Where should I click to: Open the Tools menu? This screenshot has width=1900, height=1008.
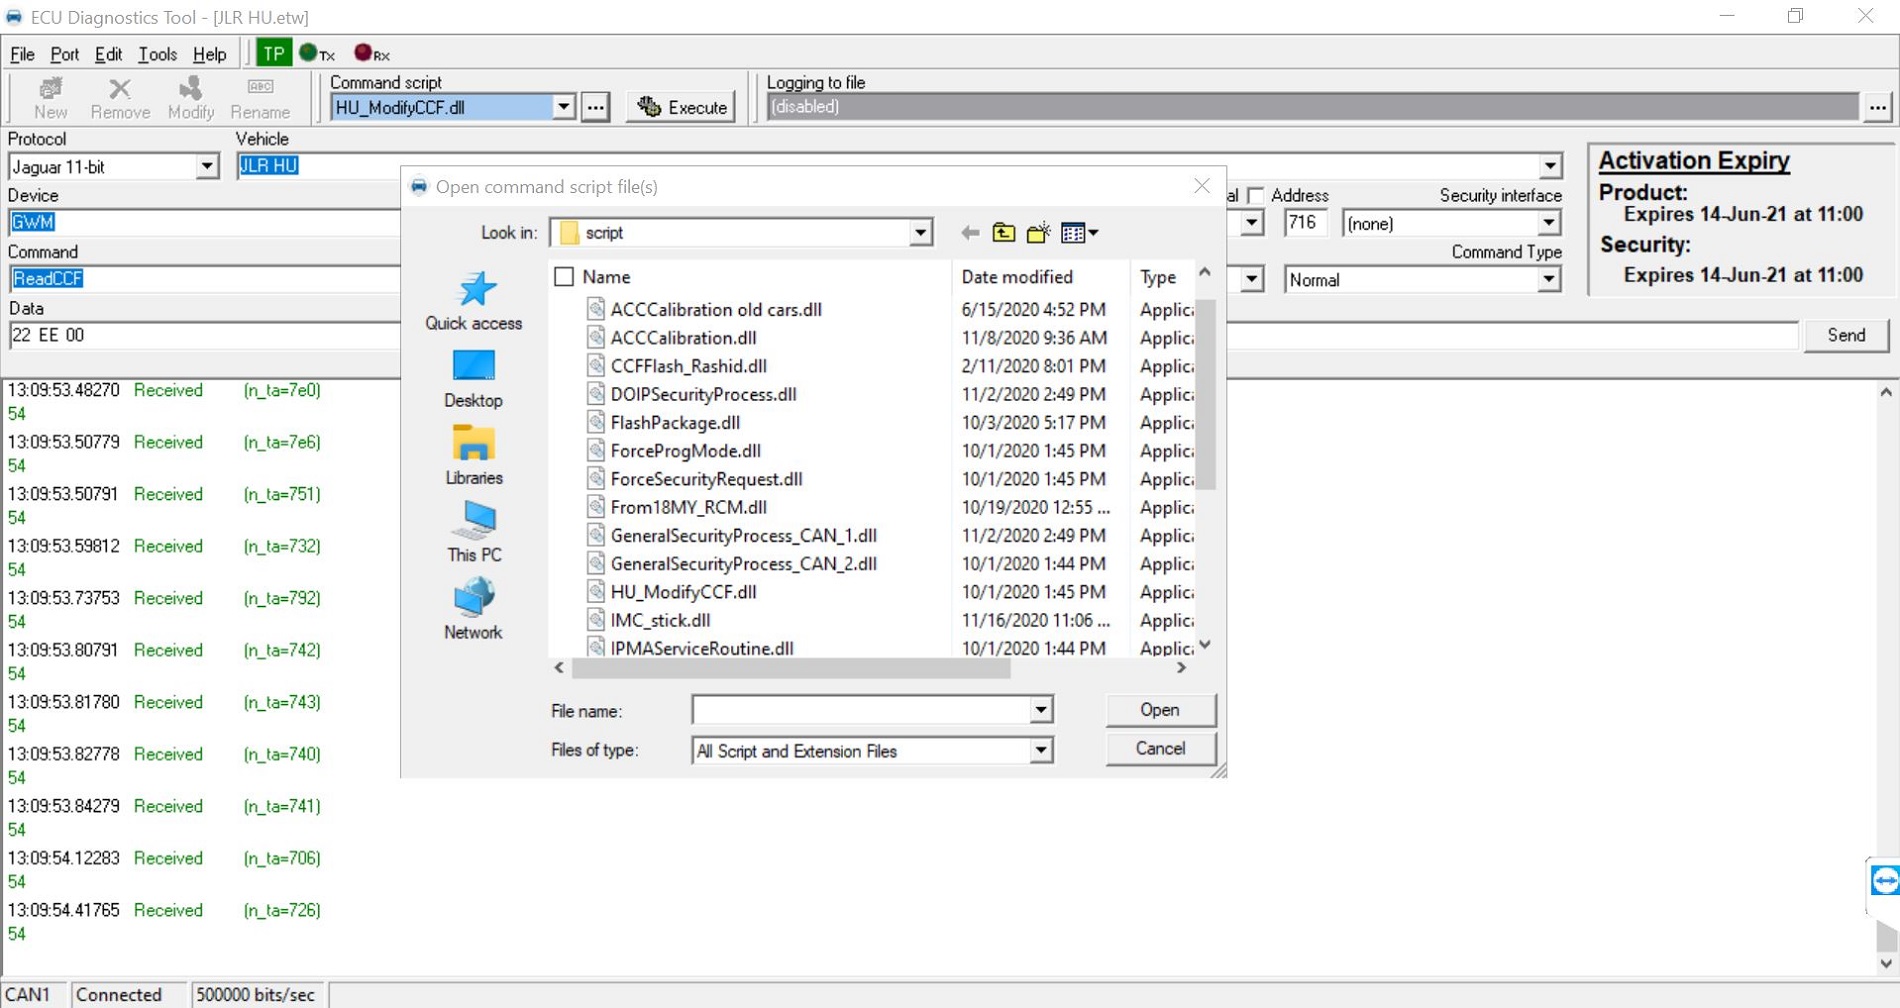[x=157, y=54]
